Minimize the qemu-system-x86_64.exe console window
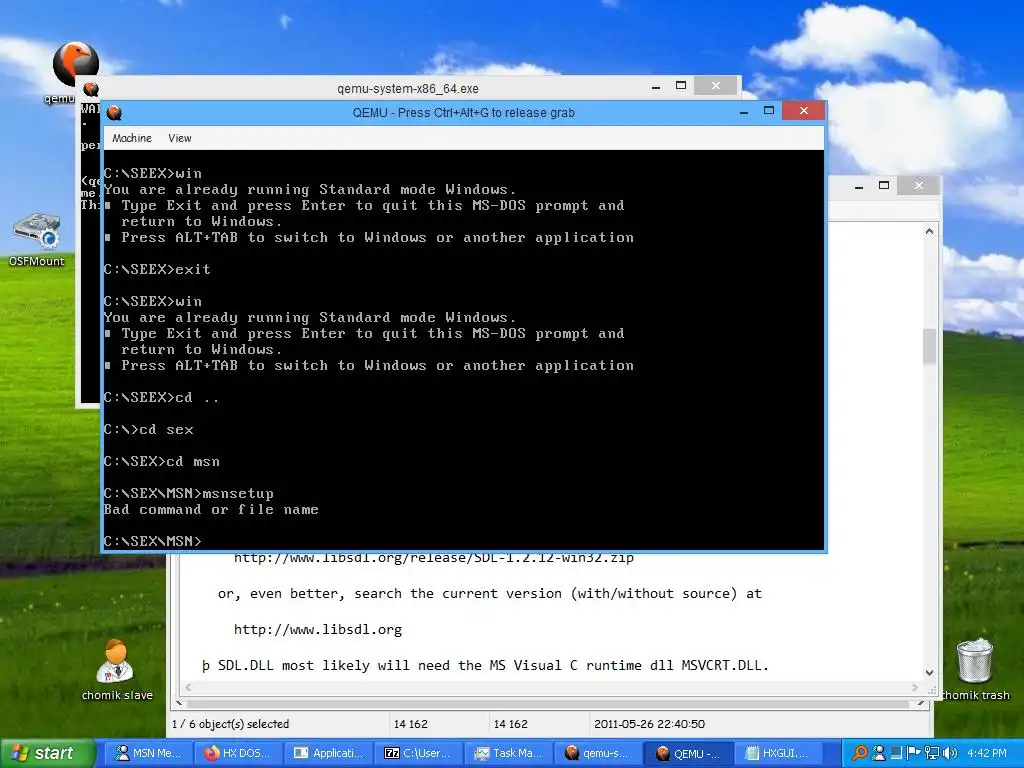Viewport: 1024px width, 768px height. click(x=656, y=87)
